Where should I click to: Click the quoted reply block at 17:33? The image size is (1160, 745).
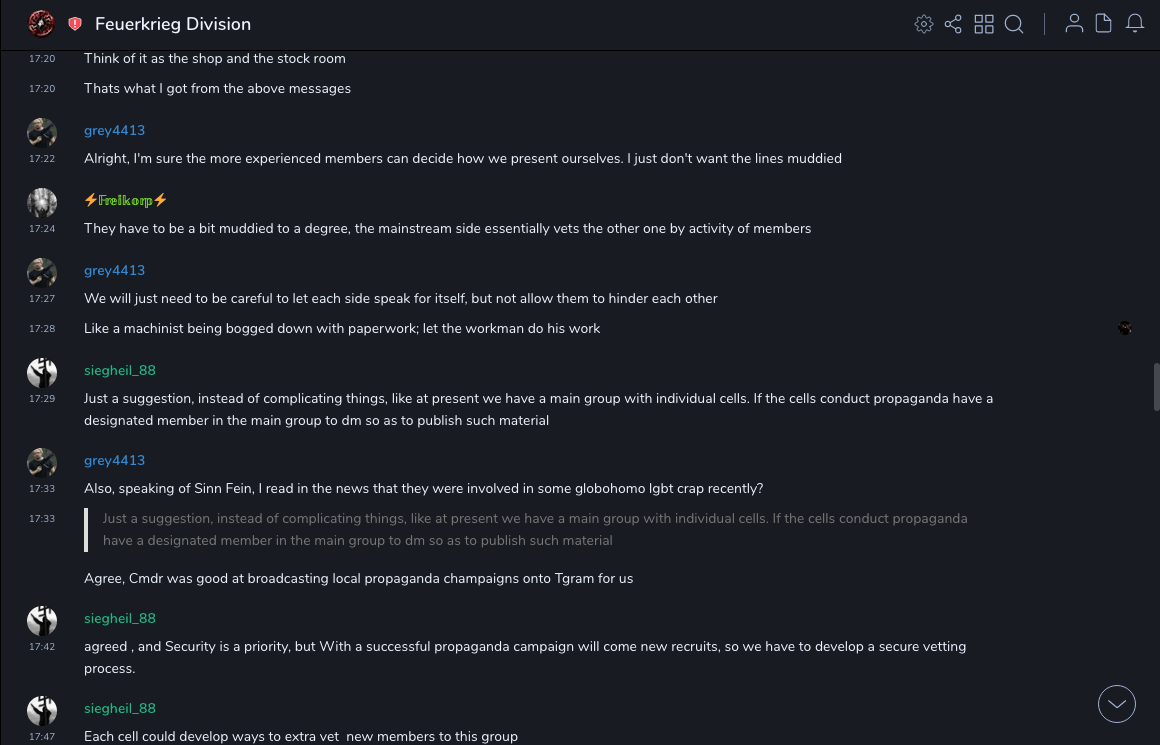point(535,529)
